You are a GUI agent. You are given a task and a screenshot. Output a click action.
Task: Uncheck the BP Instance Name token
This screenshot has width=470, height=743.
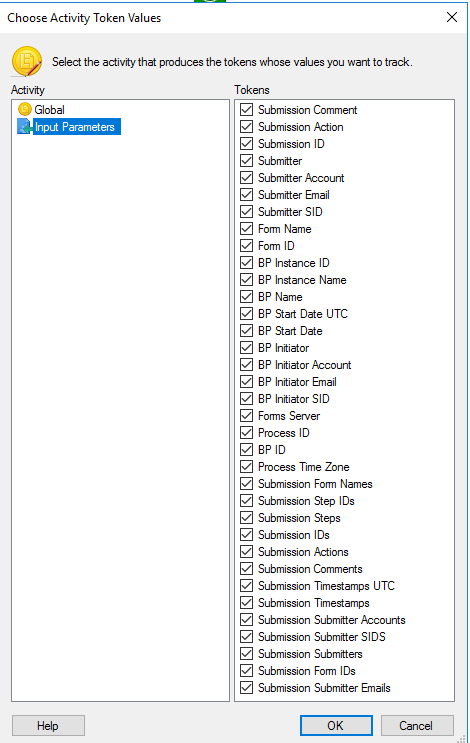[x=246, y=280]
